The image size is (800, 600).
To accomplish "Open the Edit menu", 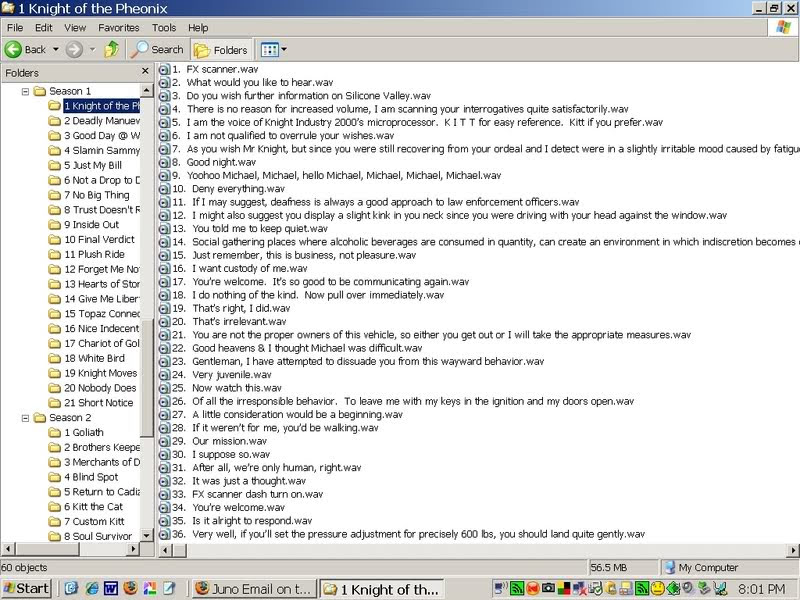I will (44, 28).
